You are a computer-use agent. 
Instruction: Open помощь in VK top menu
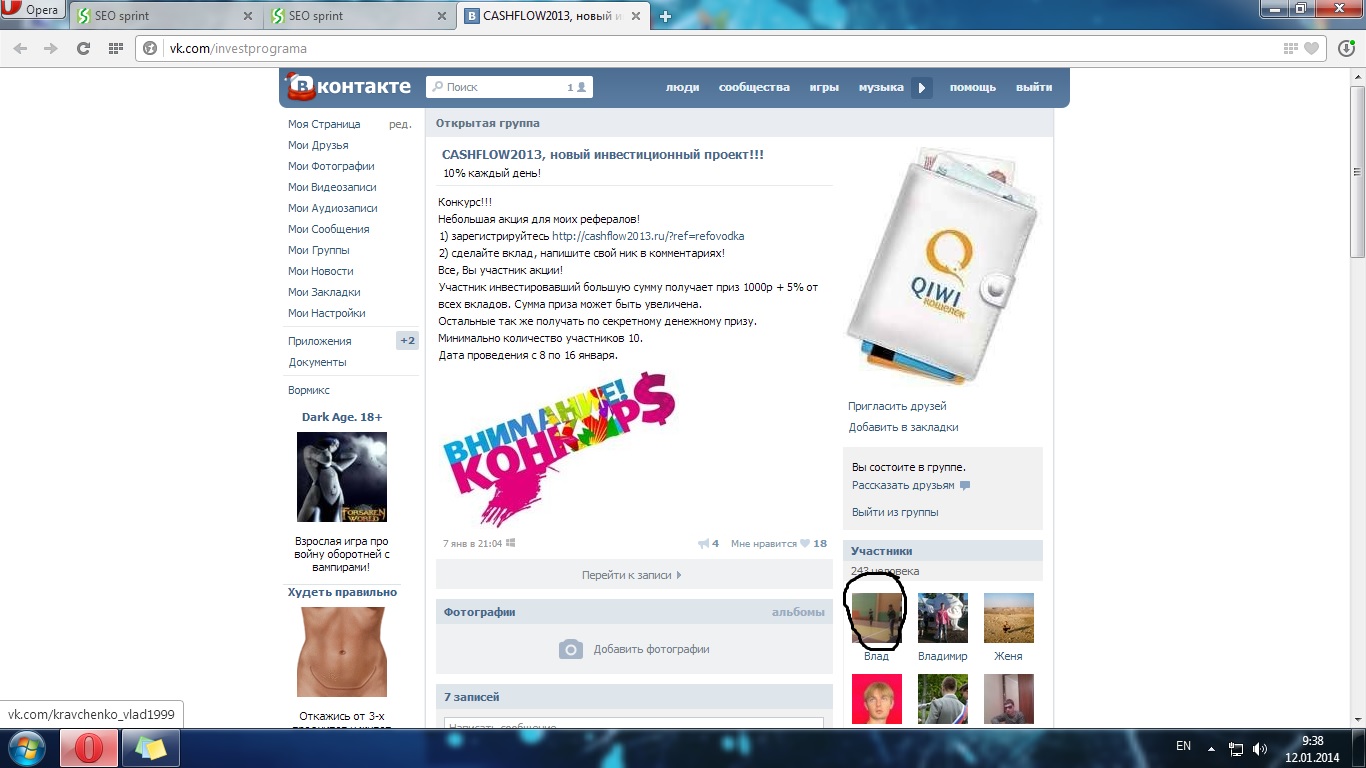pos(973,87)
